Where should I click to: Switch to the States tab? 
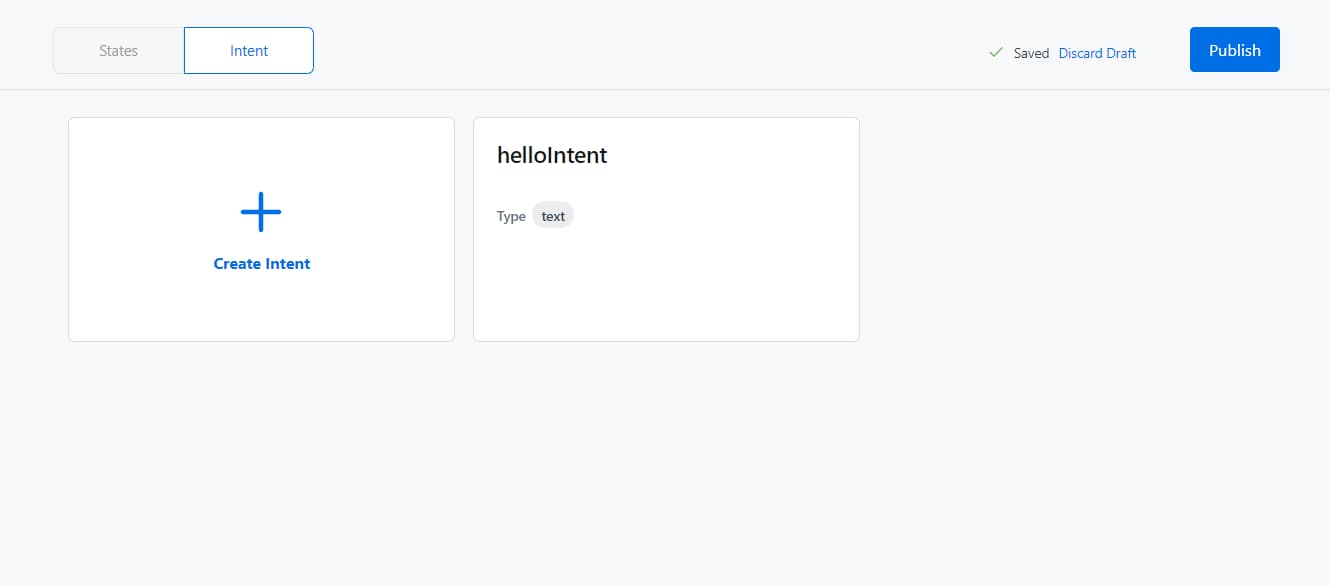pos(119,50)
